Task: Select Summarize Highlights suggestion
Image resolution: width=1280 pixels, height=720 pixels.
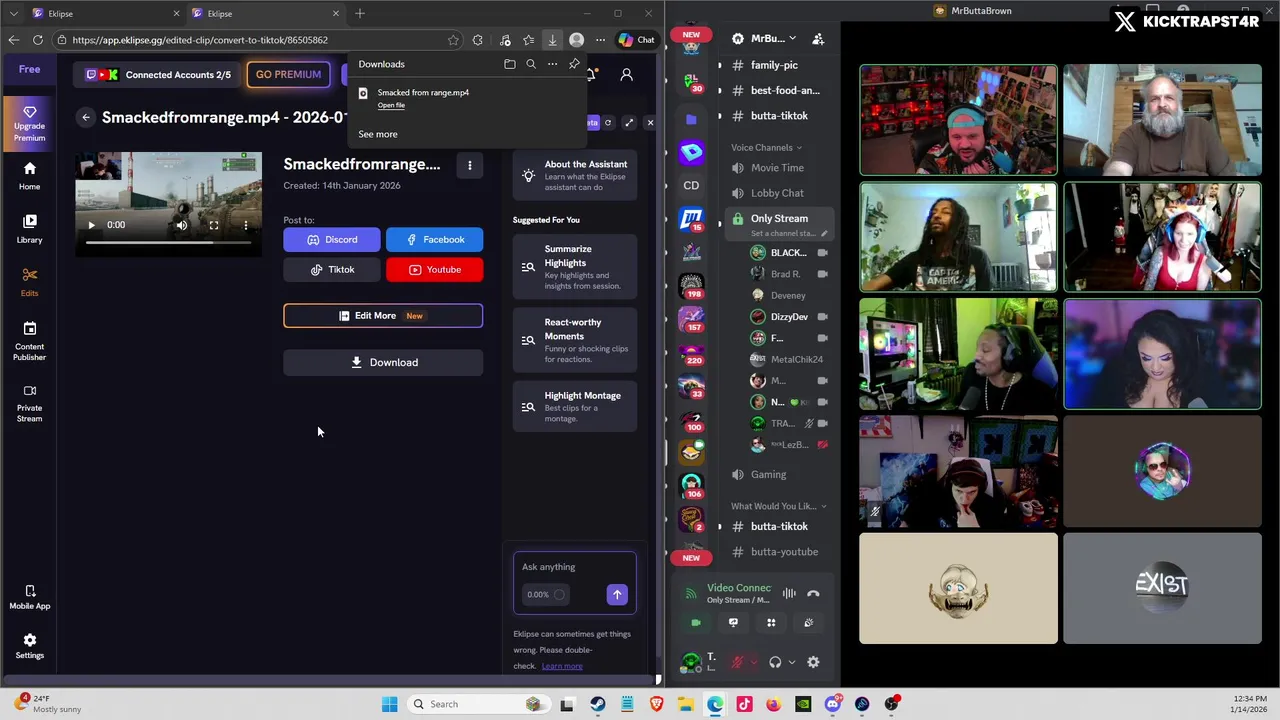Action: tap(575, 267)
